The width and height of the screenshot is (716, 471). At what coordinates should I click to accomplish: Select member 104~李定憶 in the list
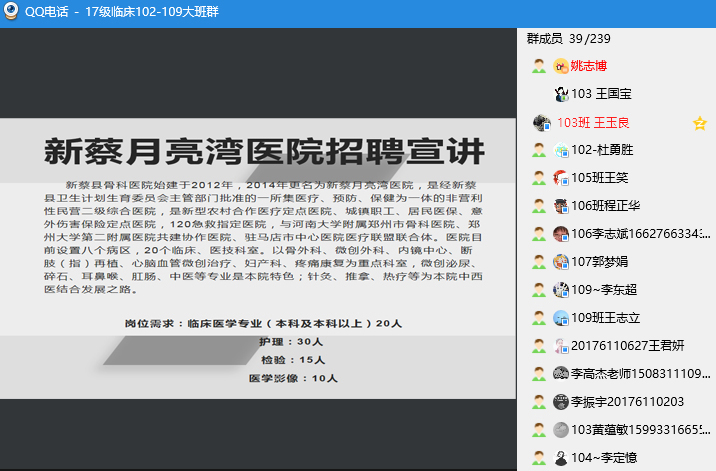coord(605,458)
